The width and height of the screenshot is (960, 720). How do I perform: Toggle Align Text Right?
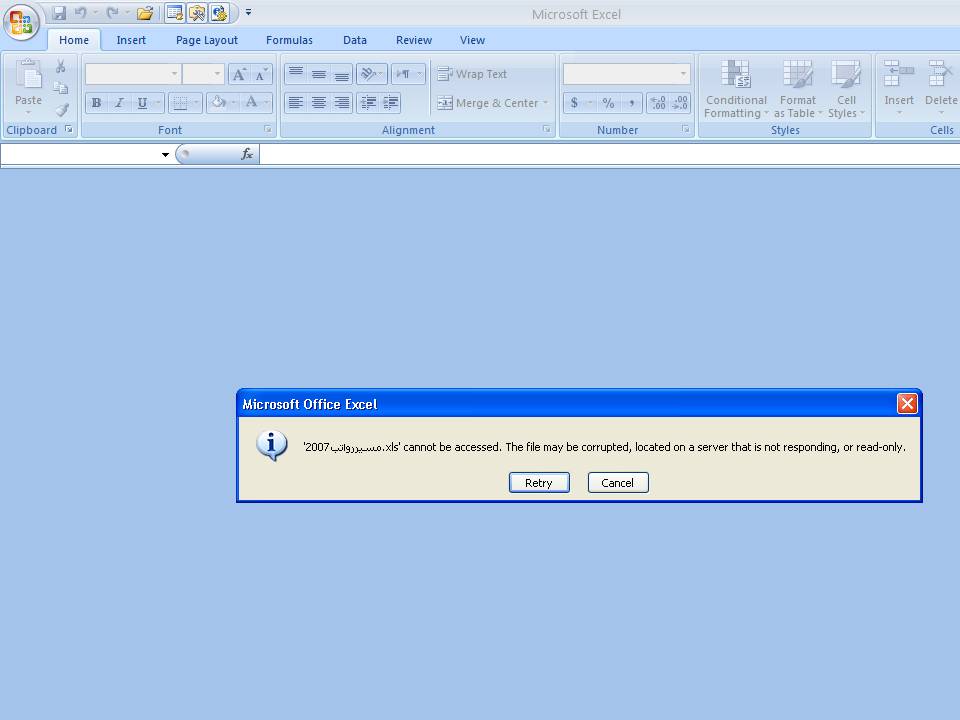(342, 103)
